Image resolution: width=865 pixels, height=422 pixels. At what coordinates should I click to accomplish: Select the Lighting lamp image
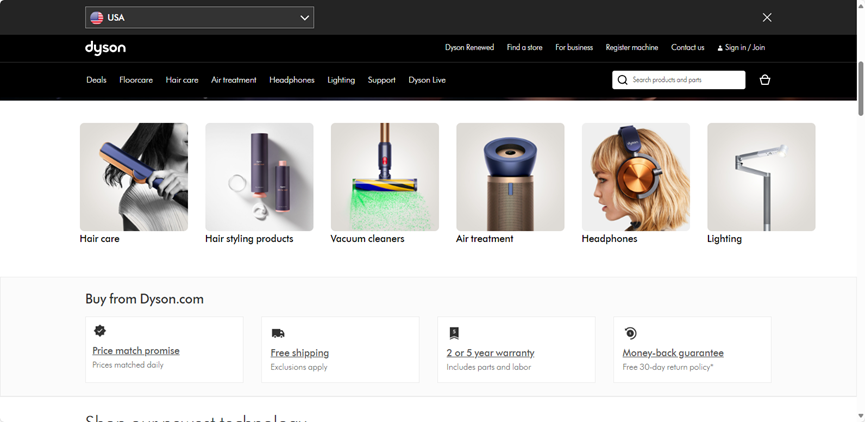(761, 177)
